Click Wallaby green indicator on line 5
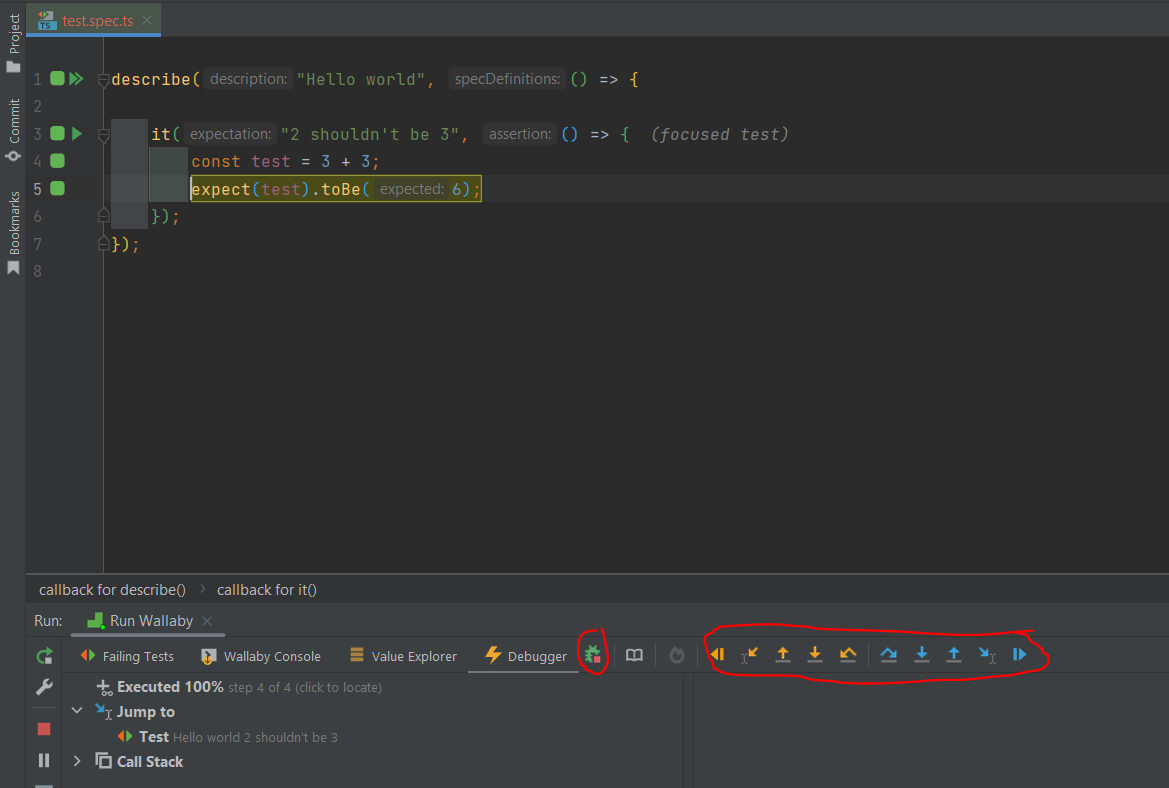 pyautogui.click(x=57, y=189)
